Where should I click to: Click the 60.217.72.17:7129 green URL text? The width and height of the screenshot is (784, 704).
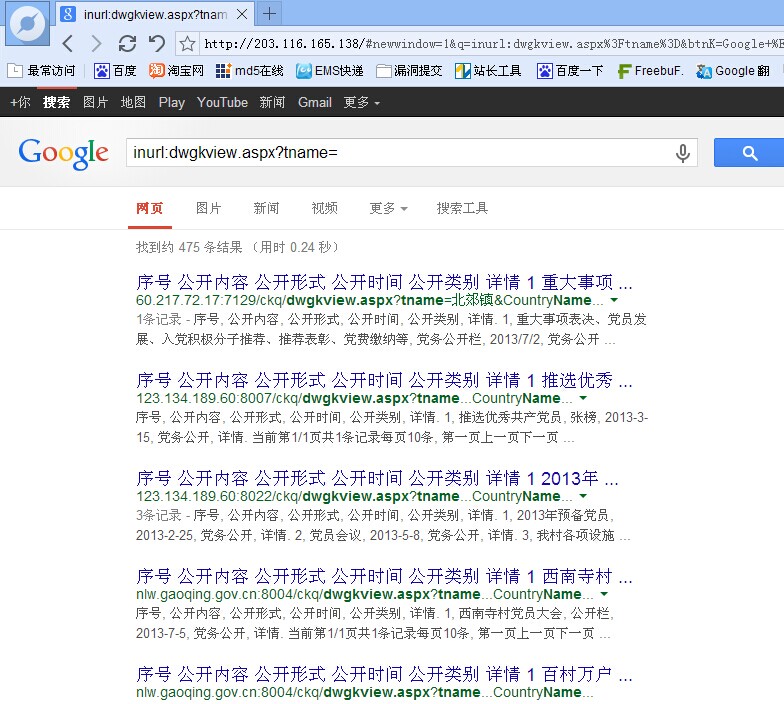[x=370, y=300]
